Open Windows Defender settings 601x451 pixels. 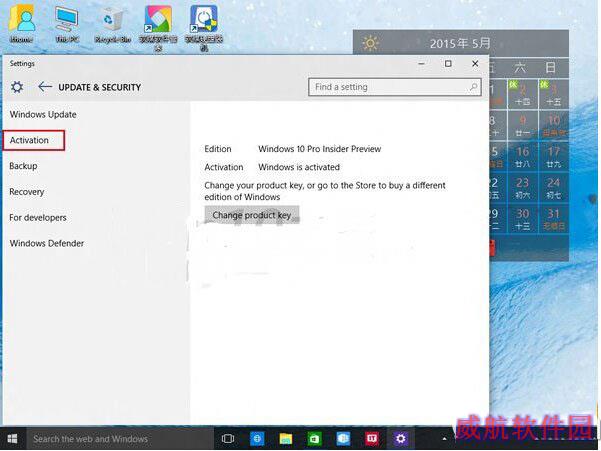coord(47,243)
